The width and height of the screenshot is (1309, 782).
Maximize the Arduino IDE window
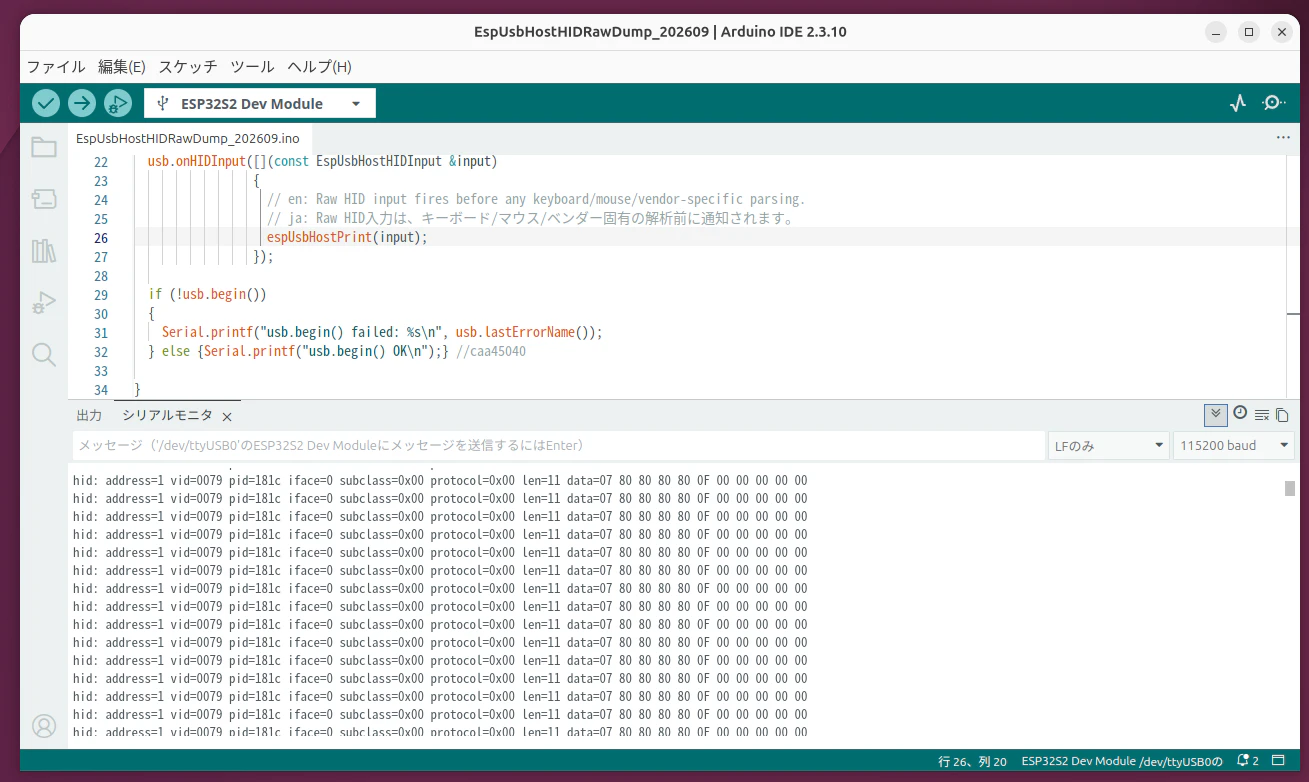pyautogui.click(x=1248, y=32)
